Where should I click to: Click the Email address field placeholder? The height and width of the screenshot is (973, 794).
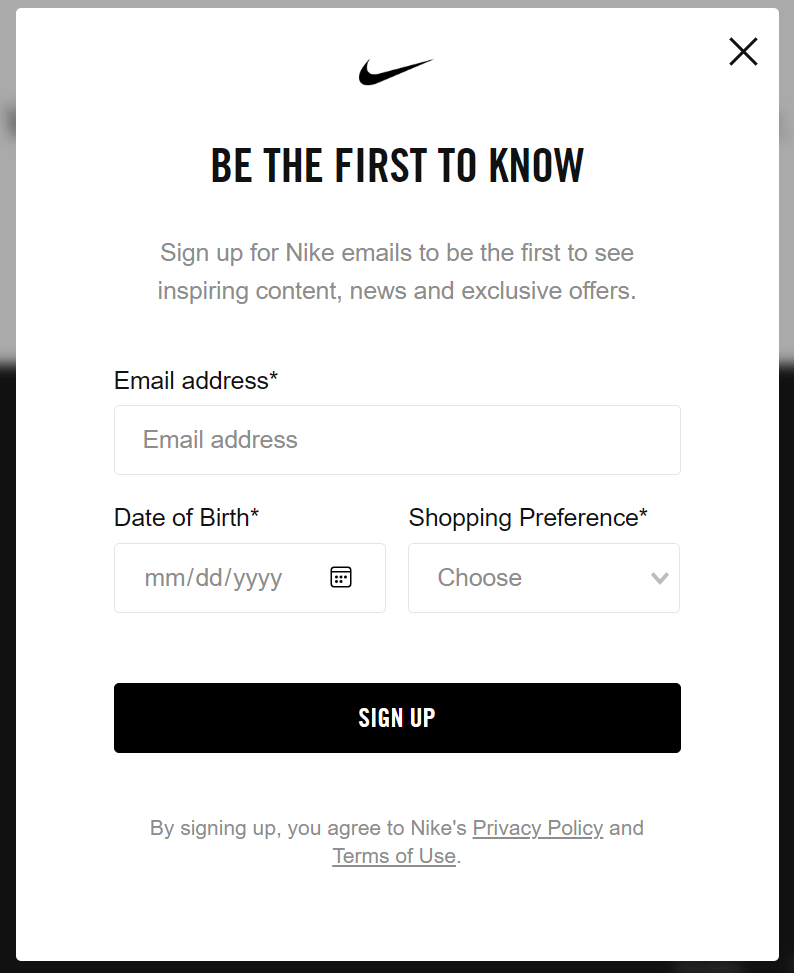(x=221, y=440)
